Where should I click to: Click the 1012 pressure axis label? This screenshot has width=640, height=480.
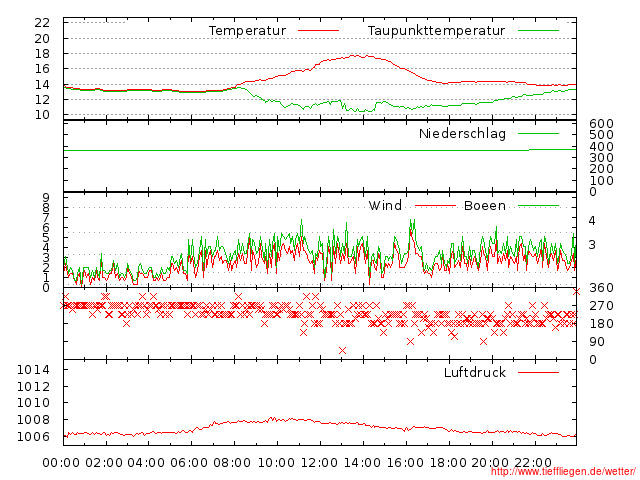(33, 386)
